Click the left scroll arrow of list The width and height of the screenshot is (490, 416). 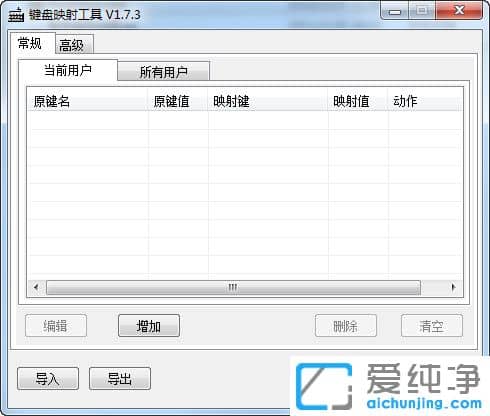(36, 287)
